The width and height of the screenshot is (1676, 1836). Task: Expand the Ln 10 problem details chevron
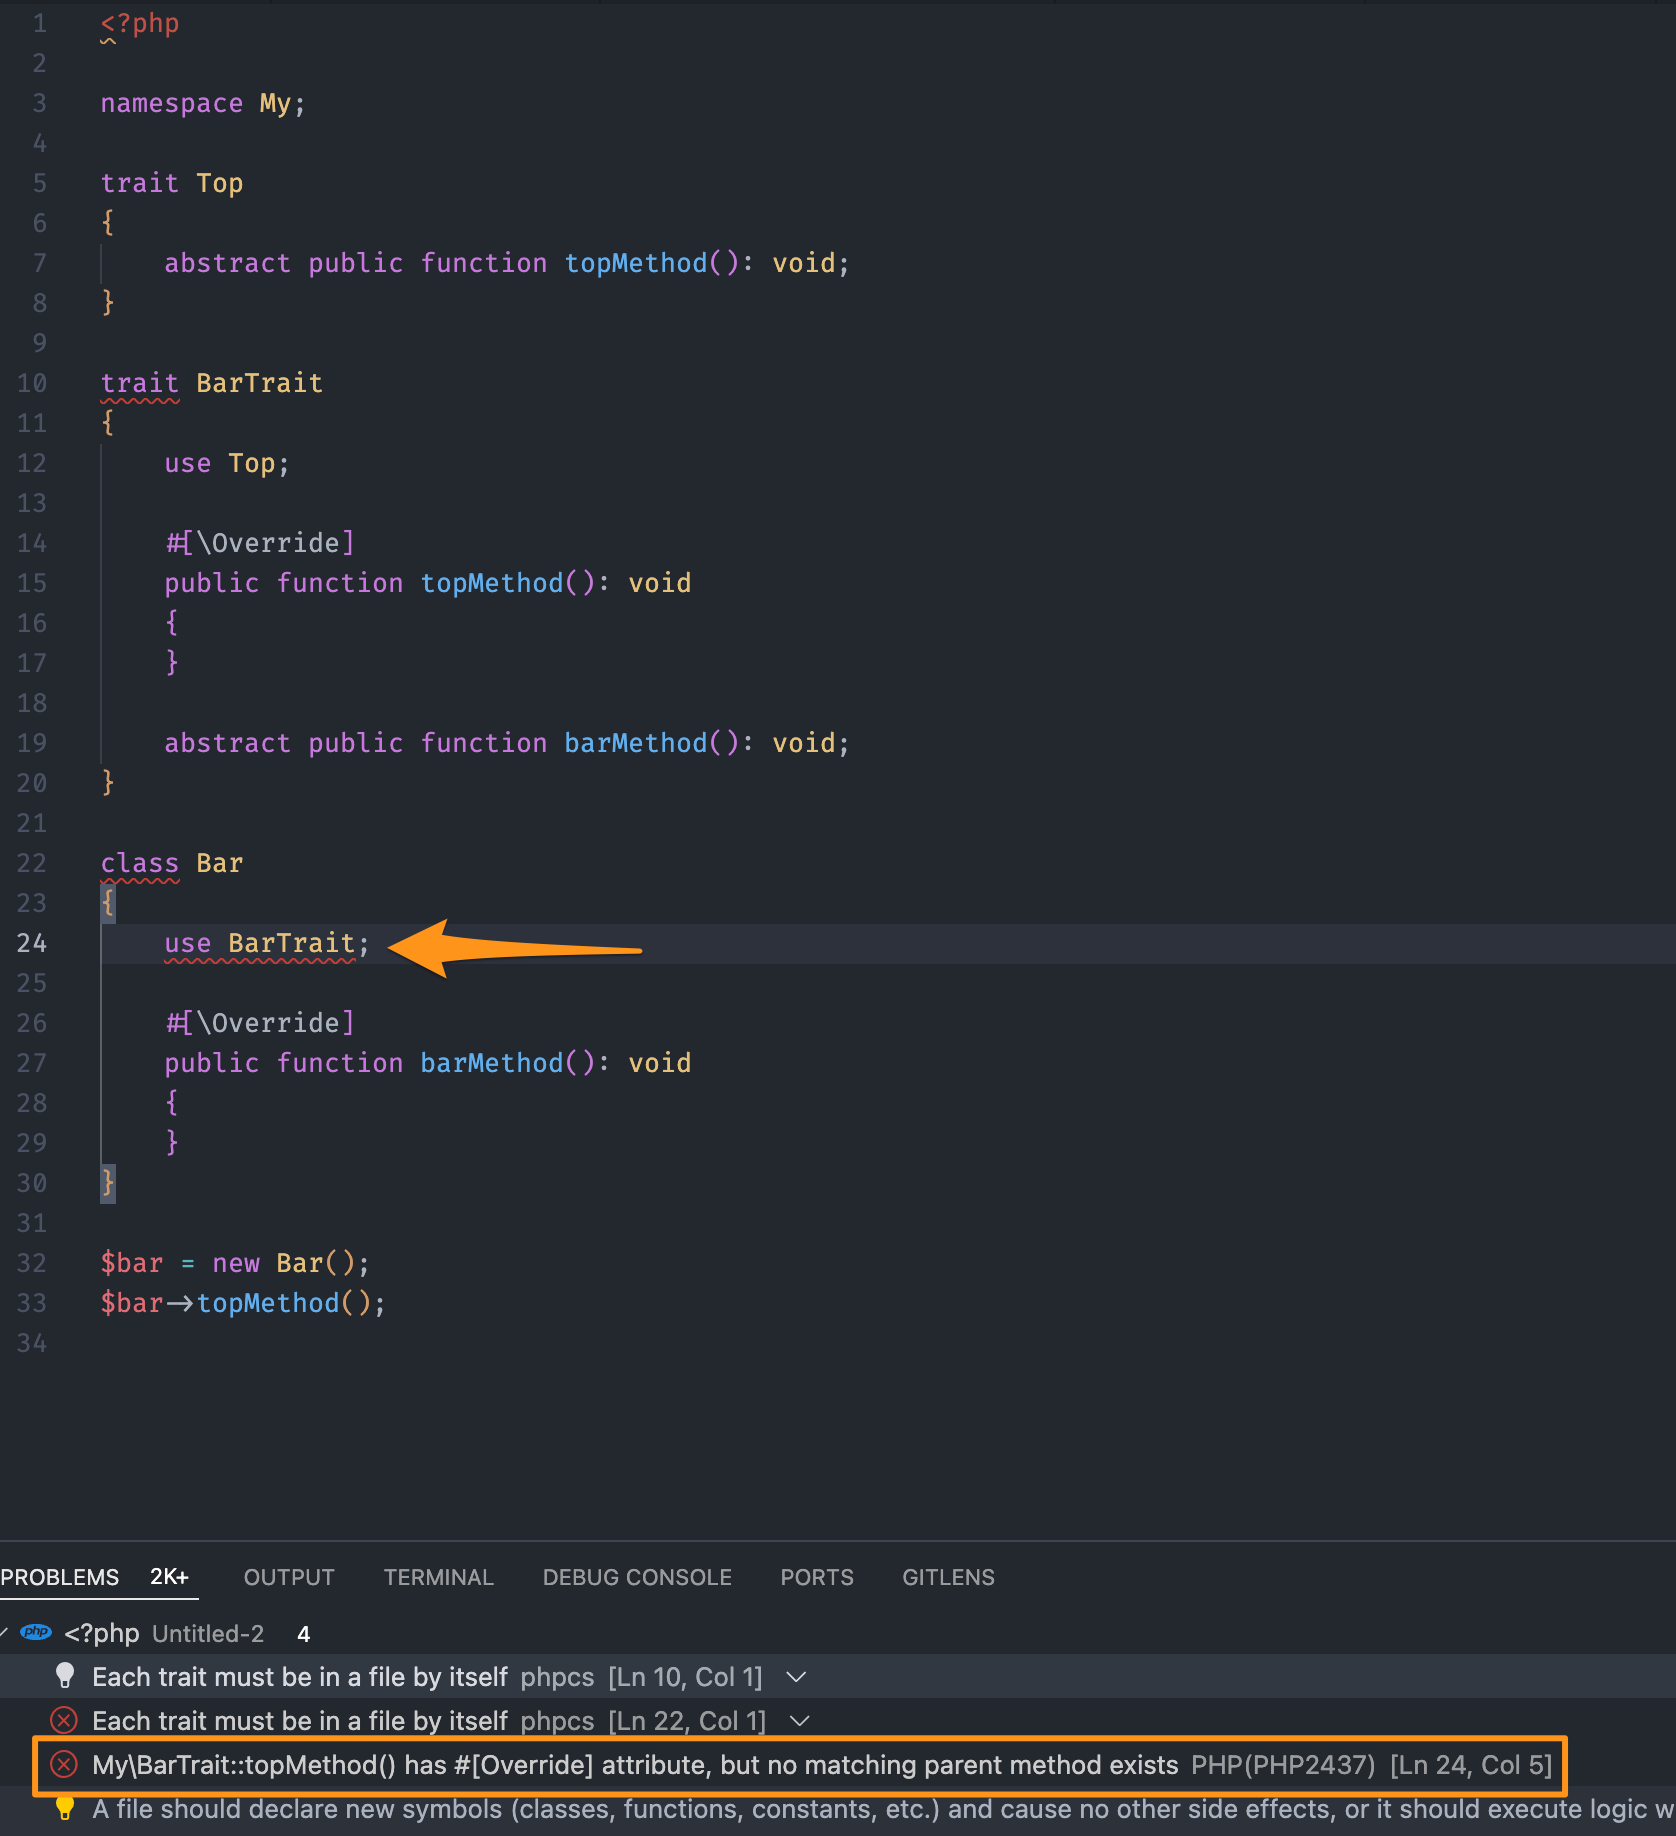tap(796, 1677)
